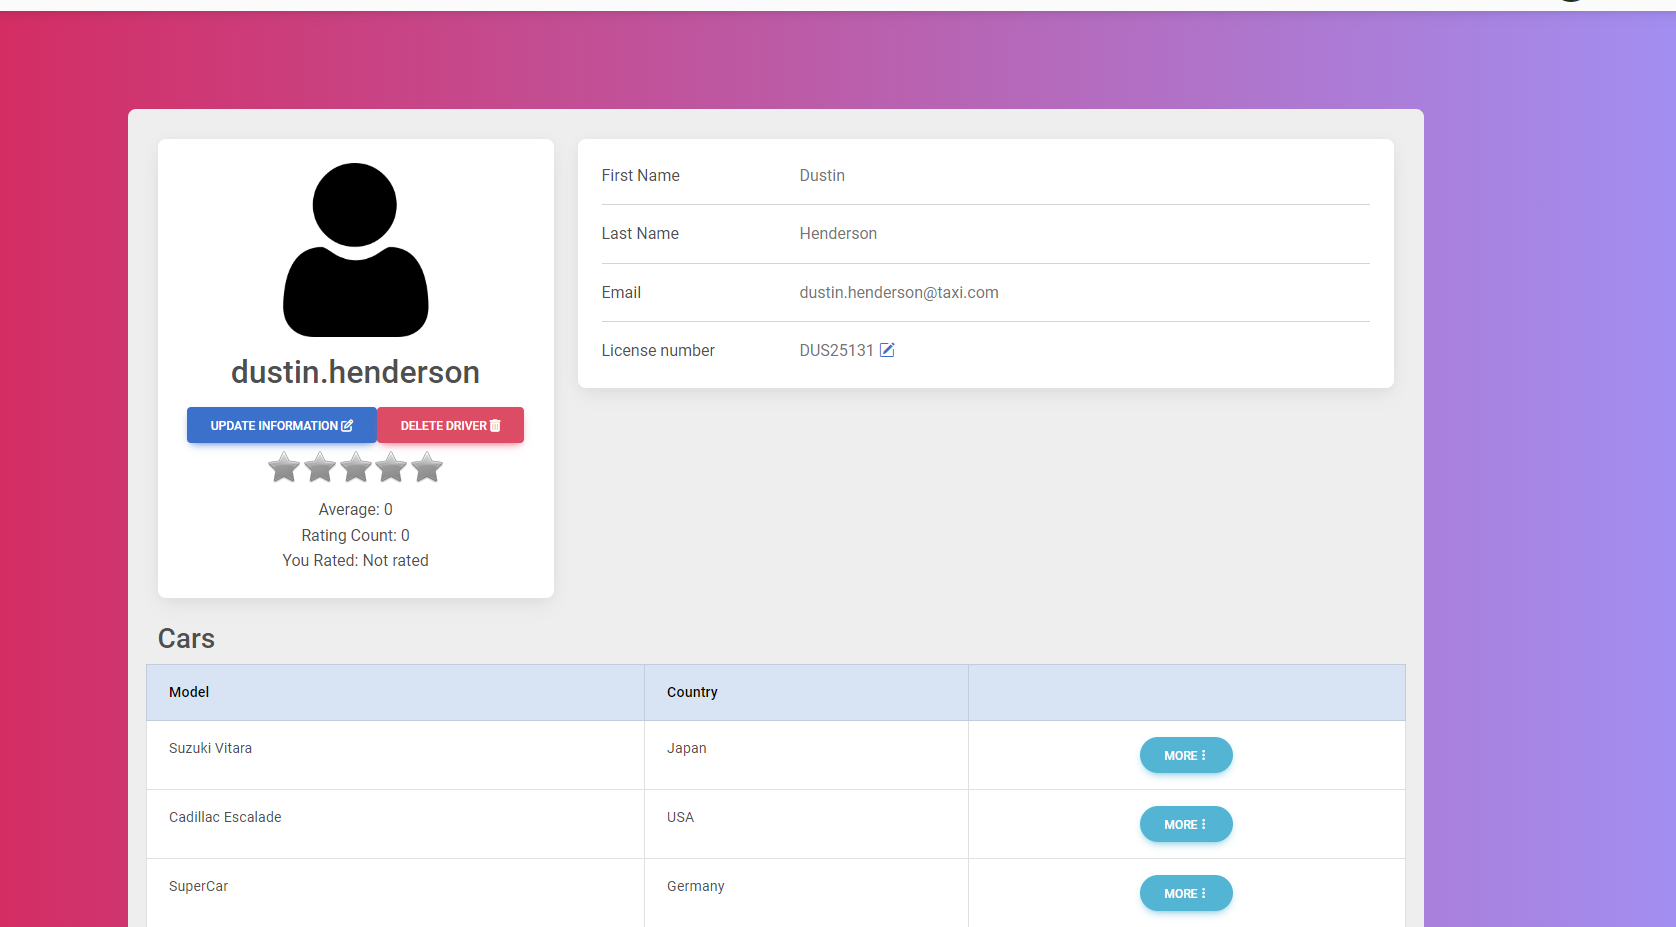Viewport: 1676px width, 927px height.
Task: Click the driver profile avatar silhouette
Action: pos(355,248)
